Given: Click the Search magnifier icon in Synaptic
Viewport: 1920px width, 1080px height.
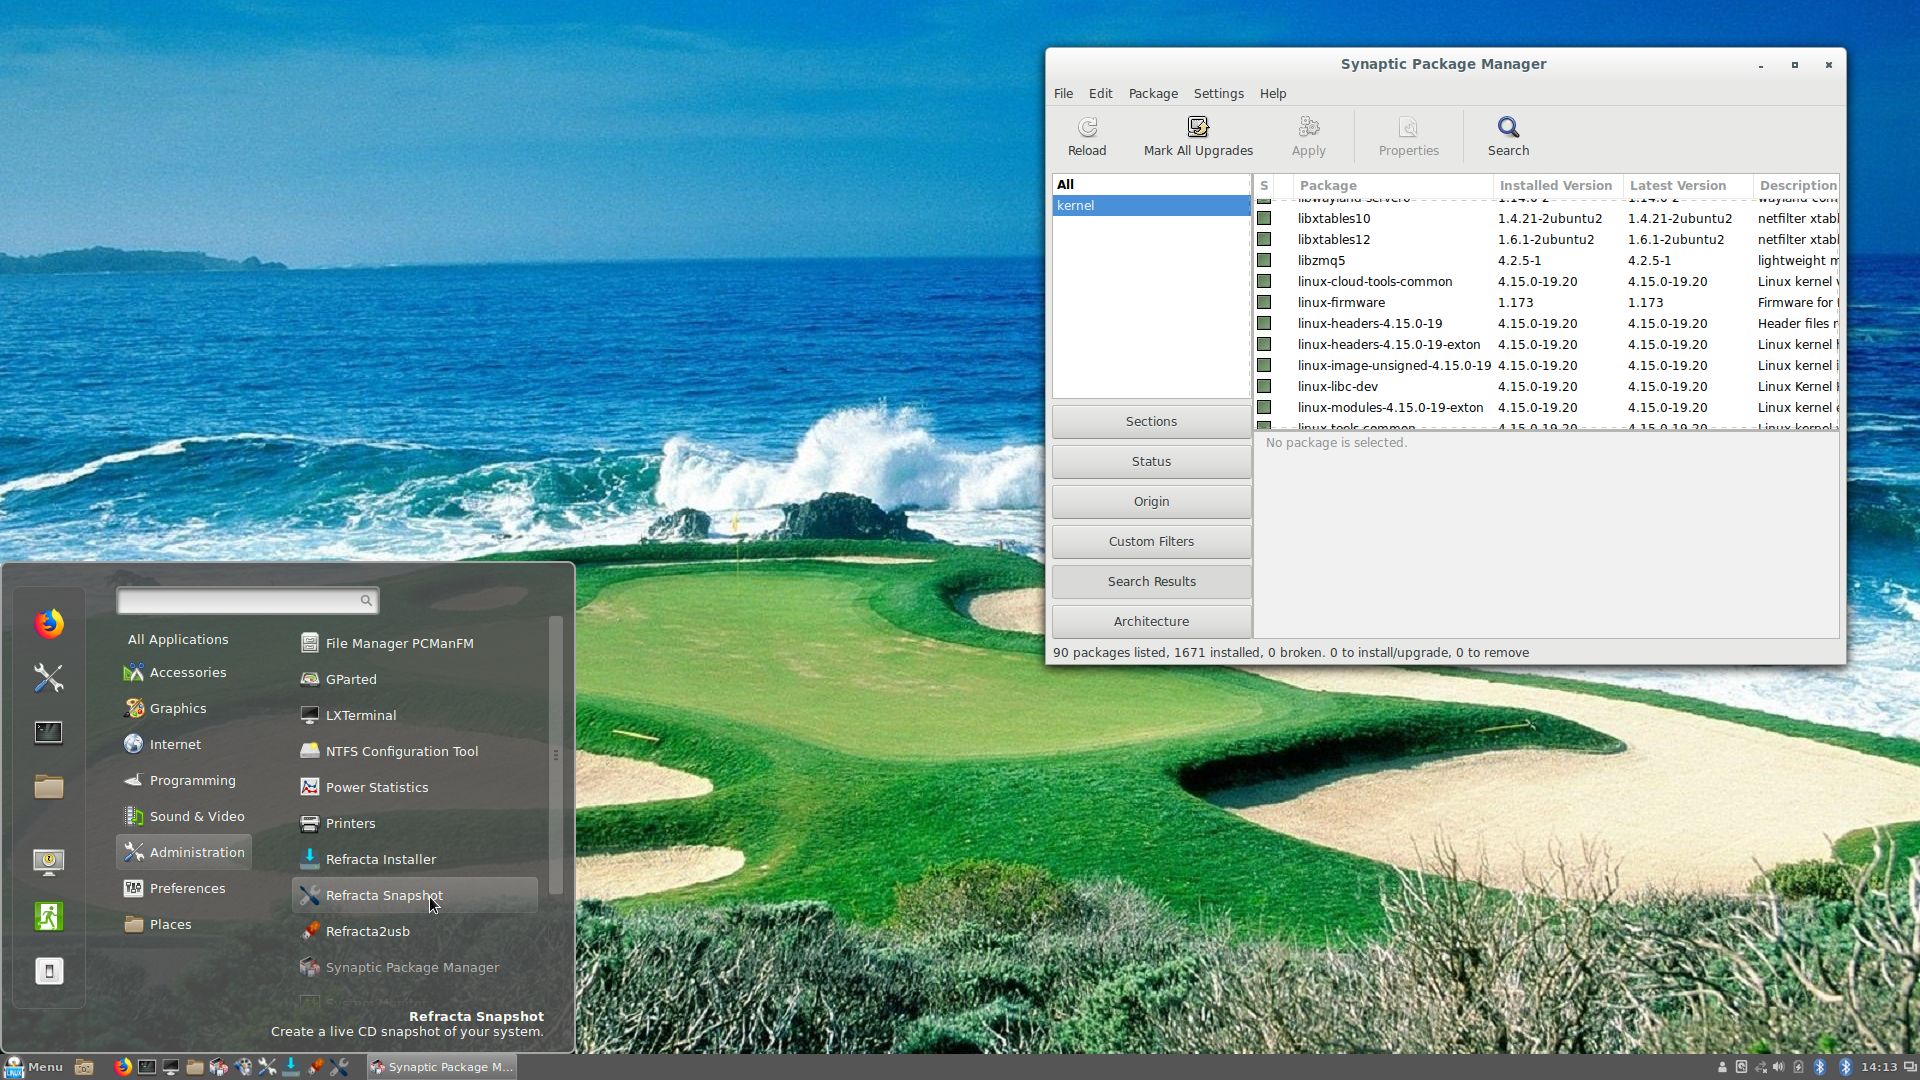Looking at the screenshot, I should pyautogui.click(x=1507, y=136).
